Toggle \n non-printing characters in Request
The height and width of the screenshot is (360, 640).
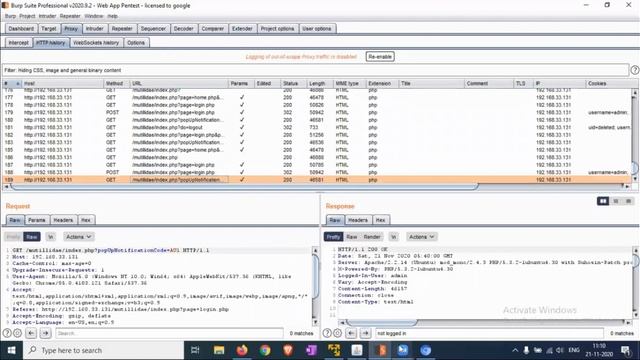(51, 237)
